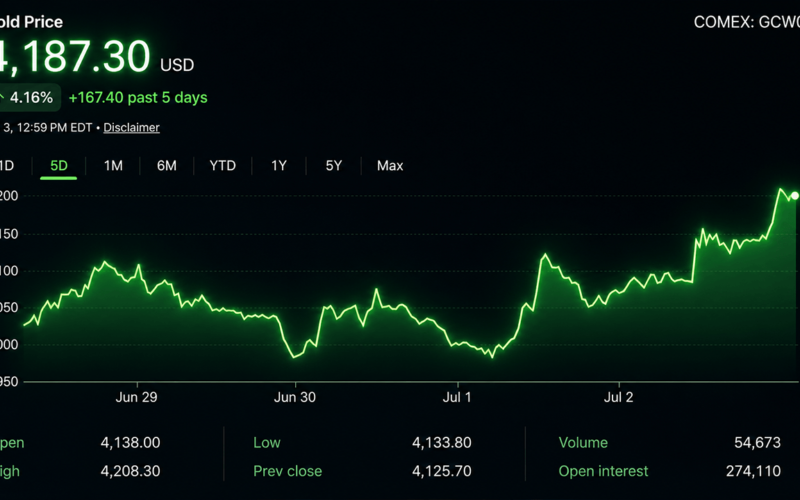
Task: Select the 5D time range tab
Action: [x=59, y=166]
